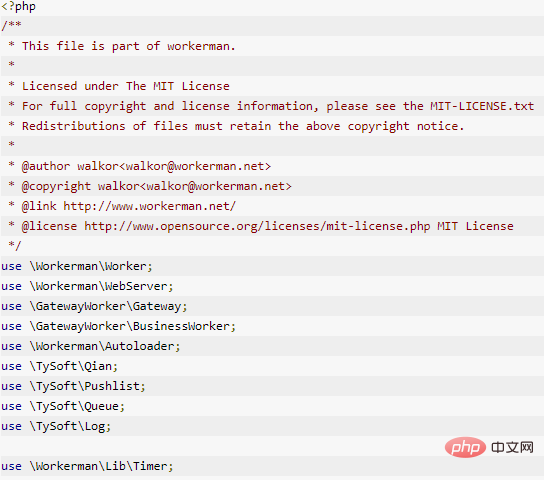Screen dimensions: 544x480
Task: Click the 'use \Workerman\Lib\Timer;' line
Action: pyautogui.click(x=87, y=466)
